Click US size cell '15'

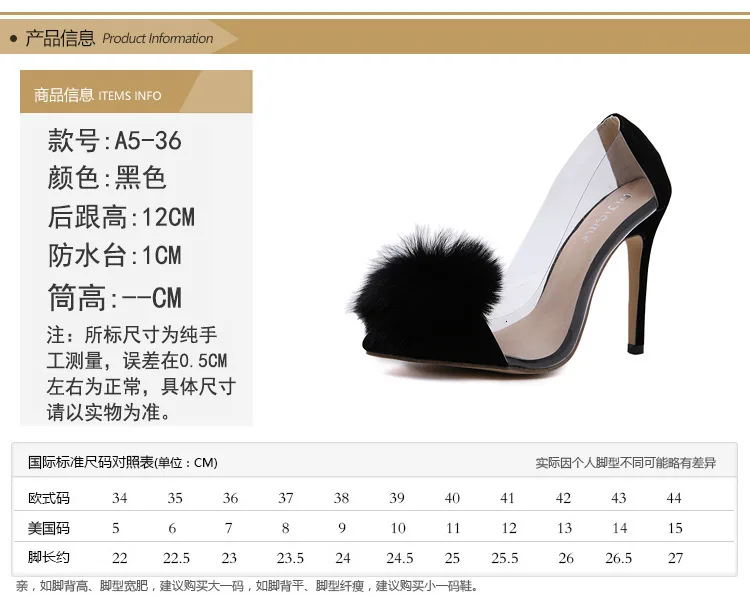pos(675,528)
